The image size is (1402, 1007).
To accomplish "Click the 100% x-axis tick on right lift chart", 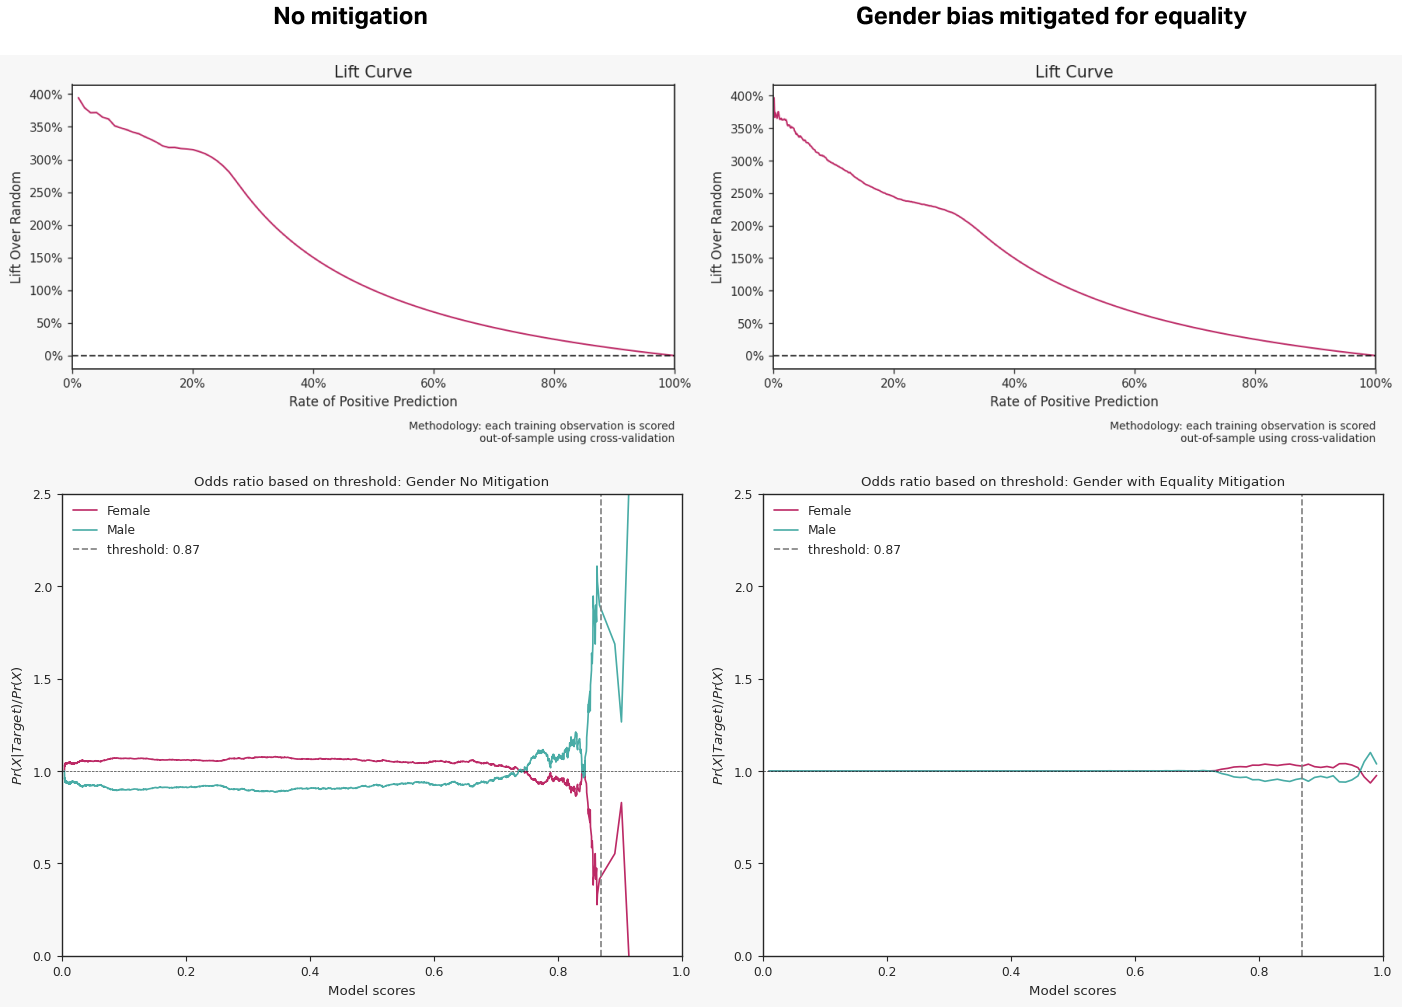I will click(x=1375, y=384).
